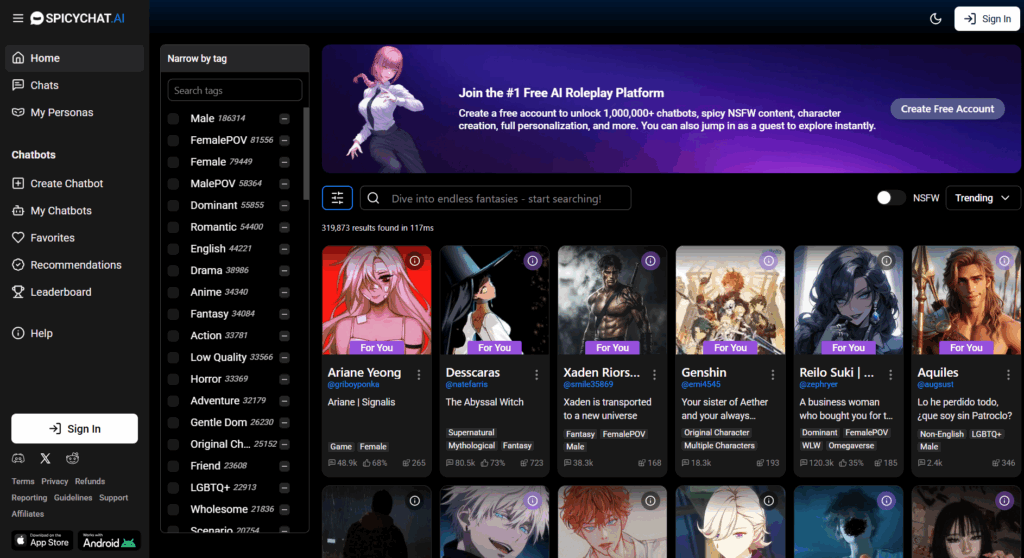
Task: Open the X social media icon
Action: tap(45, 458)
